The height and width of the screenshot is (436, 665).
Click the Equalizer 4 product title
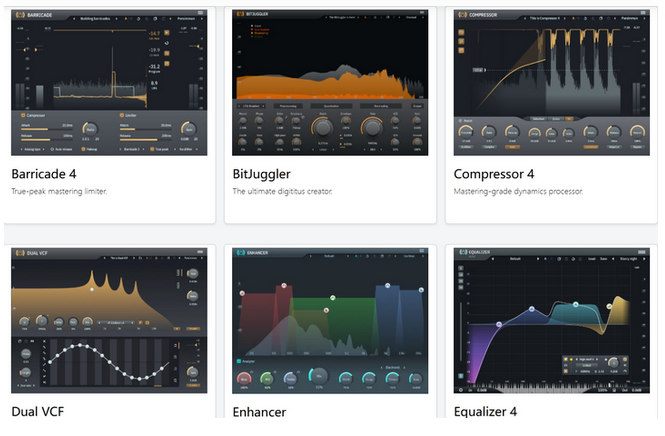tap(485, 412)
